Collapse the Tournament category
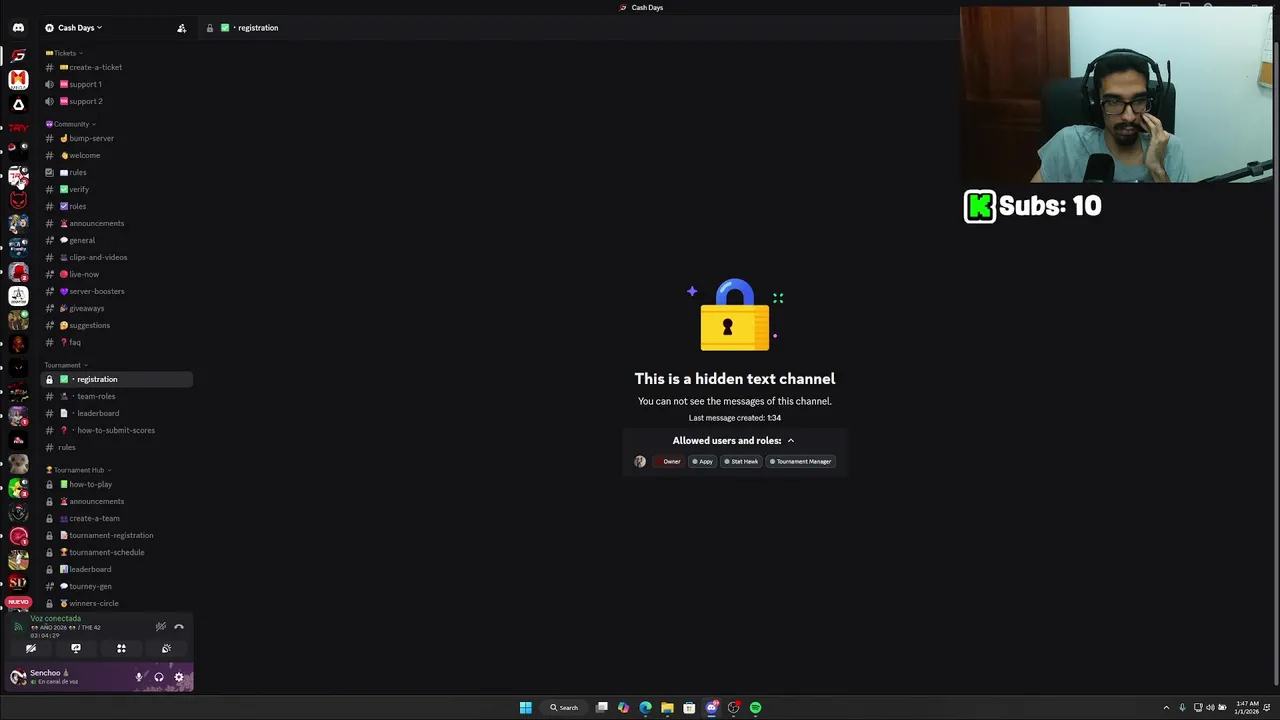Image resolution: width=1280 pixels, height=720 pixels. click(x=66, y=365)
